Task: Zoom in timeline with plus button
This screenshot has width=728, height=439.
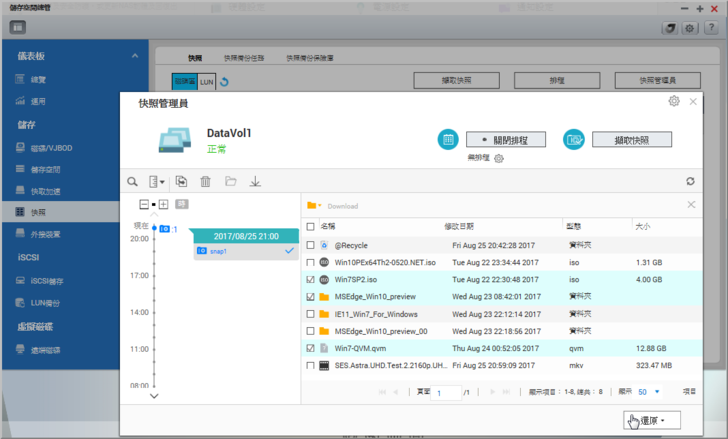Action: [163, 204]
